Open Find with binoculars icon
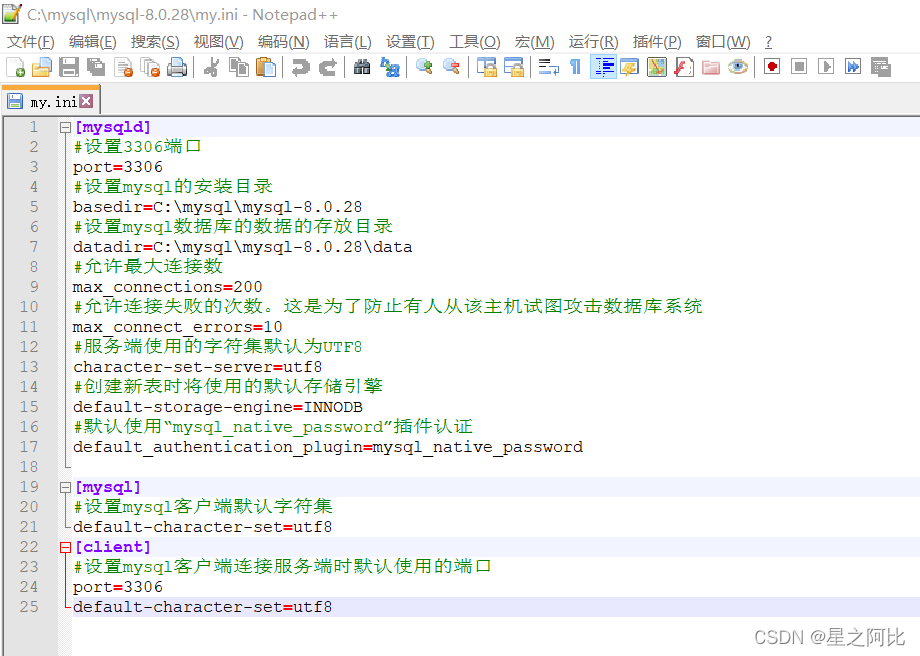Screen dimensions: 920x656 [x=362, y=67]
